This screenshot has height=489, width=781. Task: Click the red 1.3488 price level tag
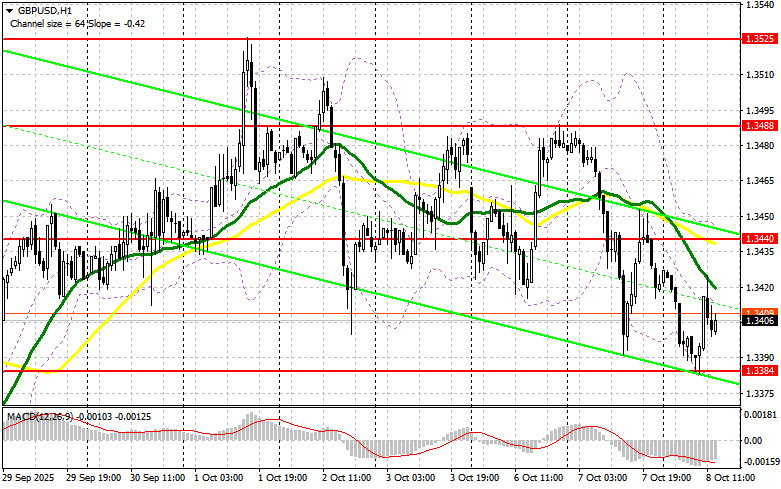click(760, 126)
